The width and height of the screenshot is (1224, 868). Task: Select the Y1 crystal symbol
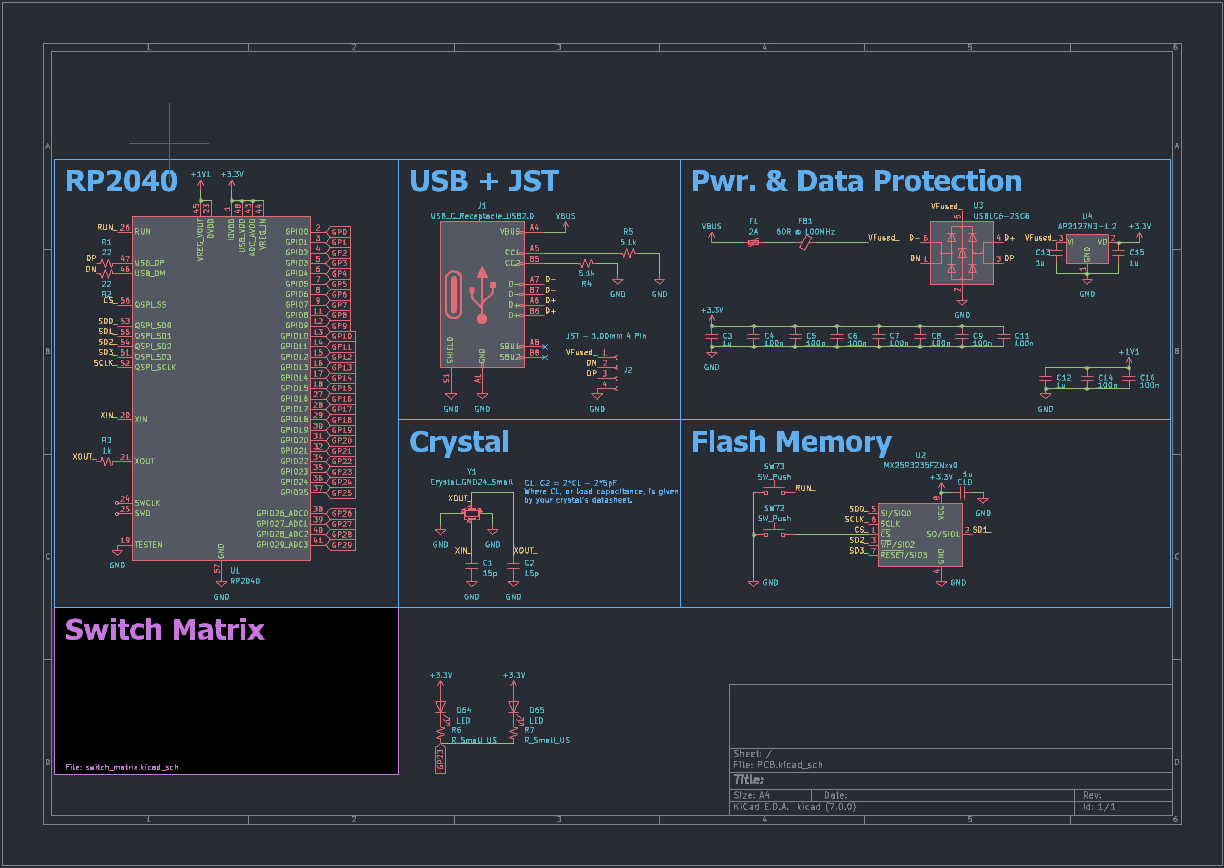coord(471,514)
